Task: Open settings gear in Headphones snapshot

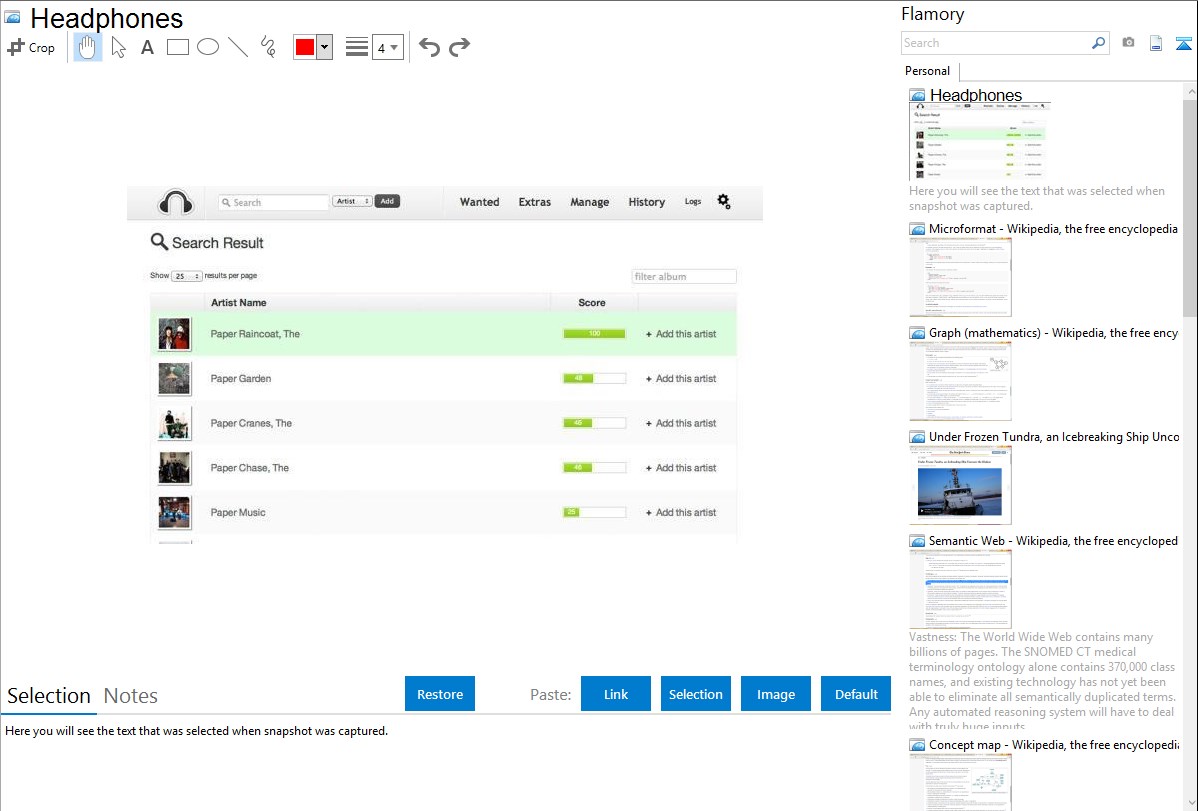Action: (724, 201)
